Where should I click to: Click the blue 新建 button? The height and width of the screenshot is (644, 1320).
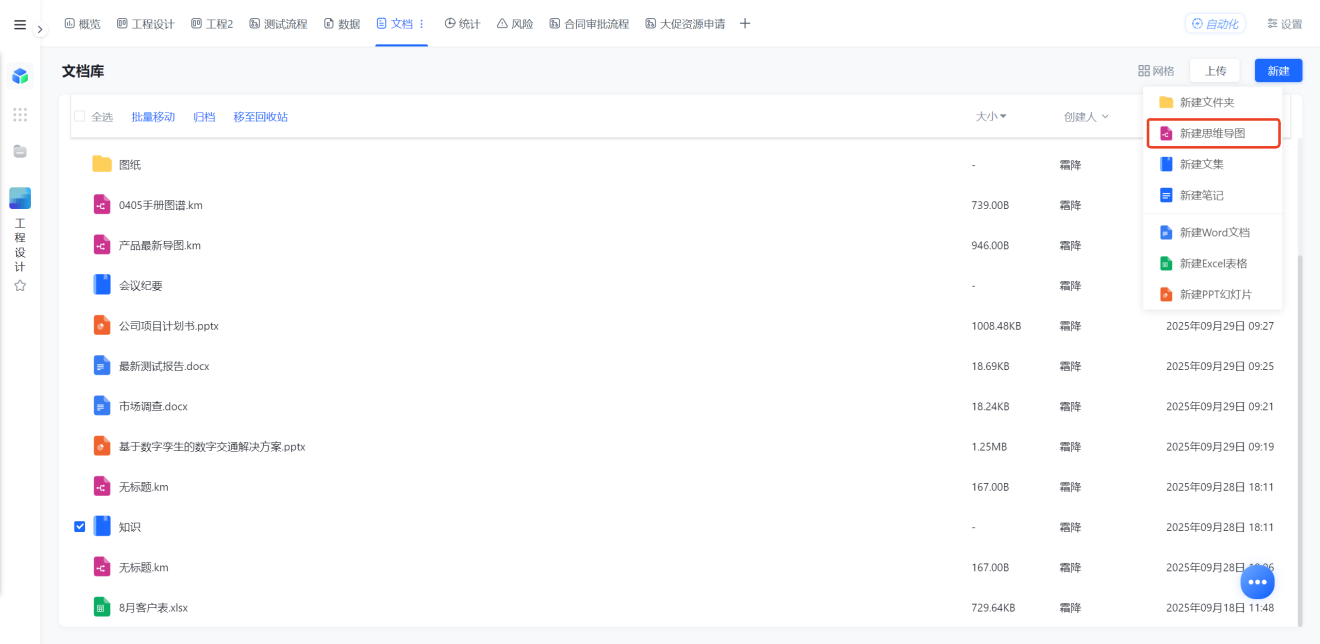tap(1278, 71)
